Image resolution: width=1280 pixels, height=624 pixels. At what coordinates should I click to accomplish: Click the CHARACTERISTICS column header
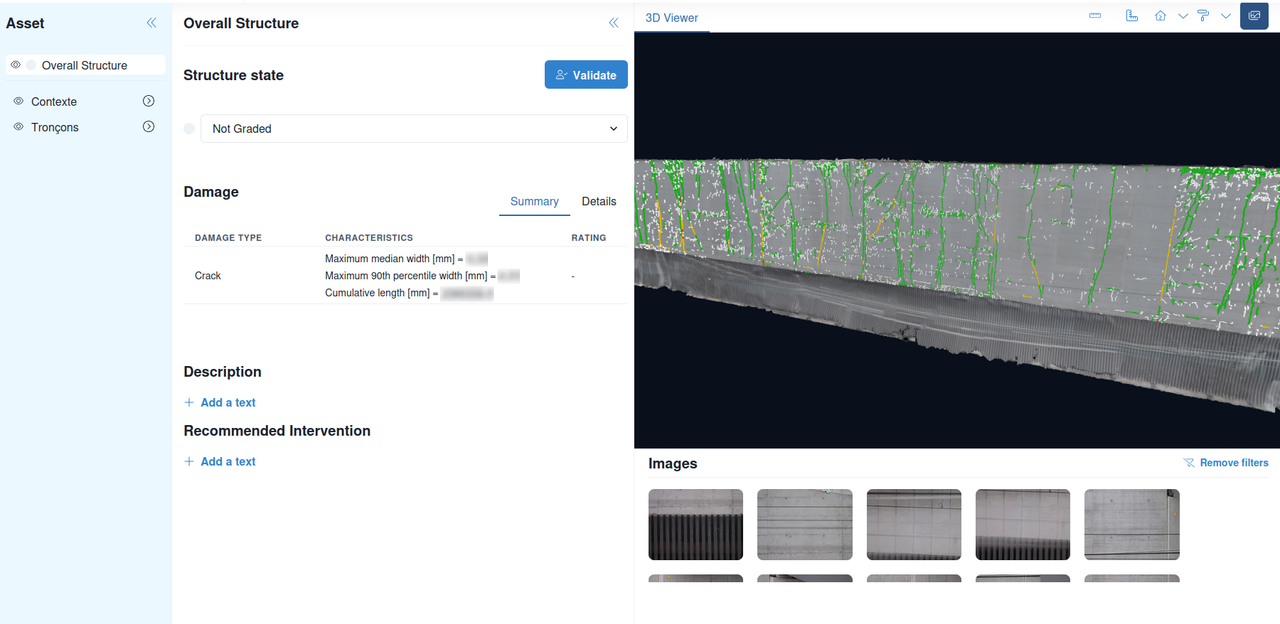[x=369, y=238]
